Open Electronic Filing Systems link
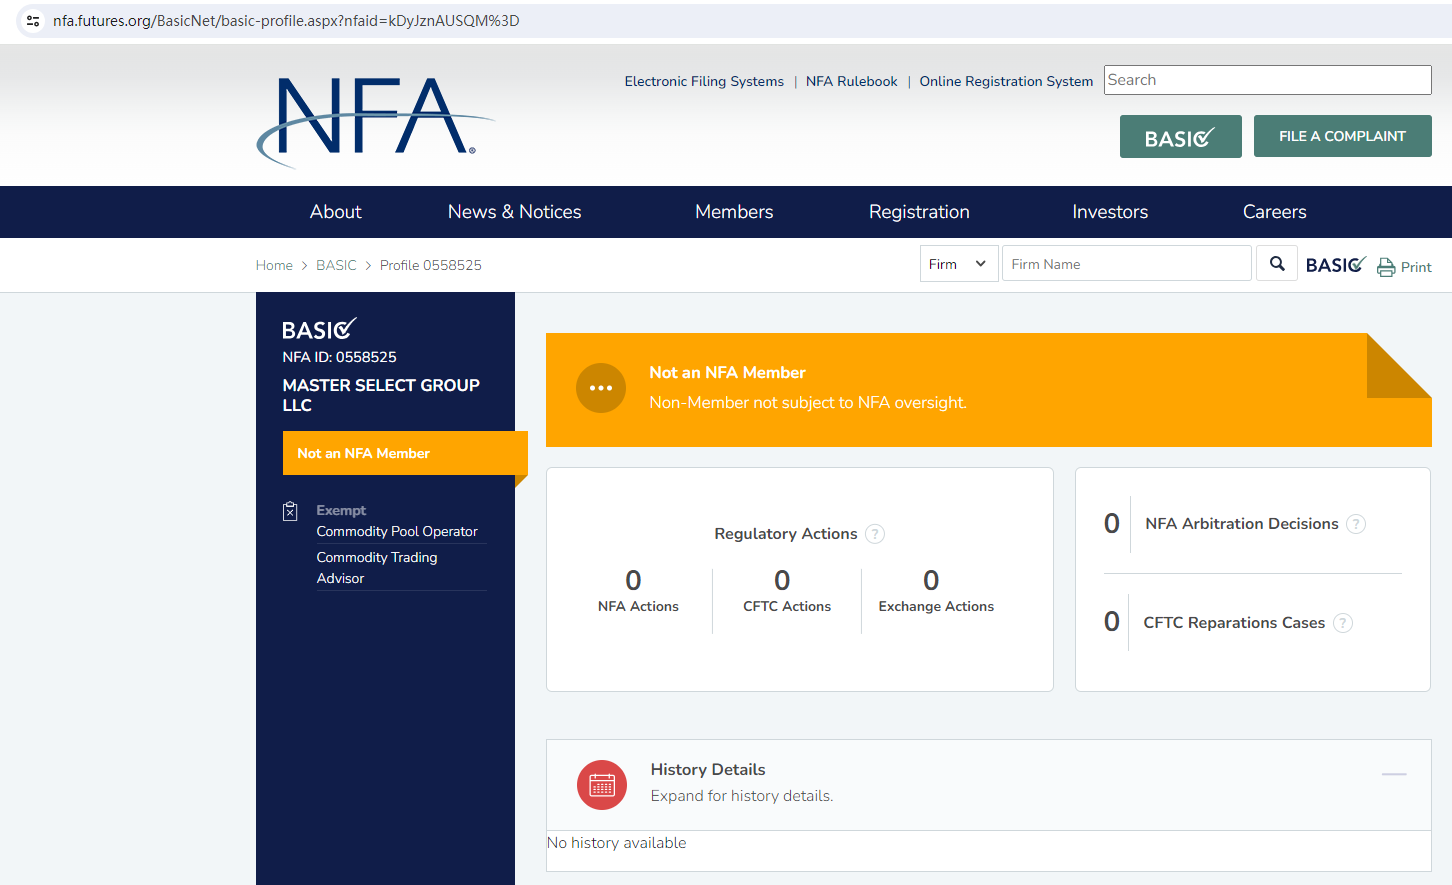This screenshot has width=1452, height=885. (x=704, y=82)
